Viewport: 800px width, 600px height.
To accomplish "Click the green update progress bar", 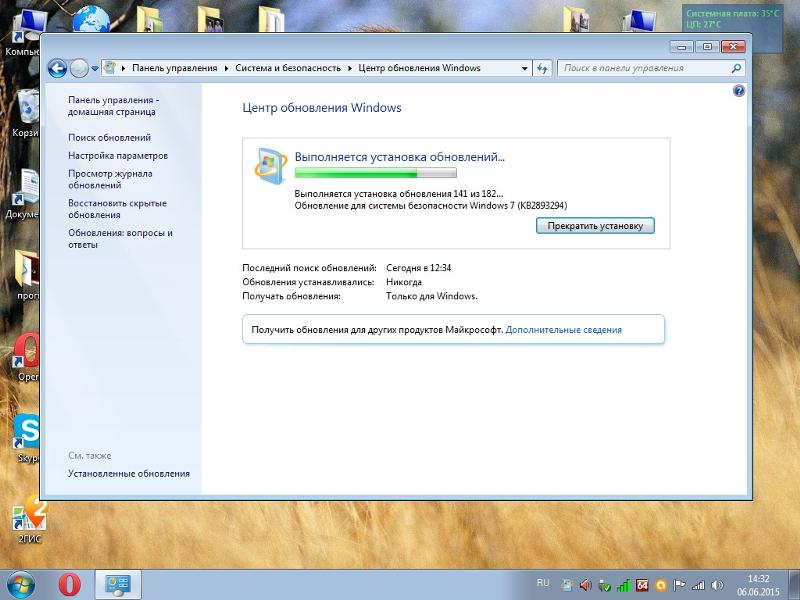I will pyautogui.click(x=376, y=173).
